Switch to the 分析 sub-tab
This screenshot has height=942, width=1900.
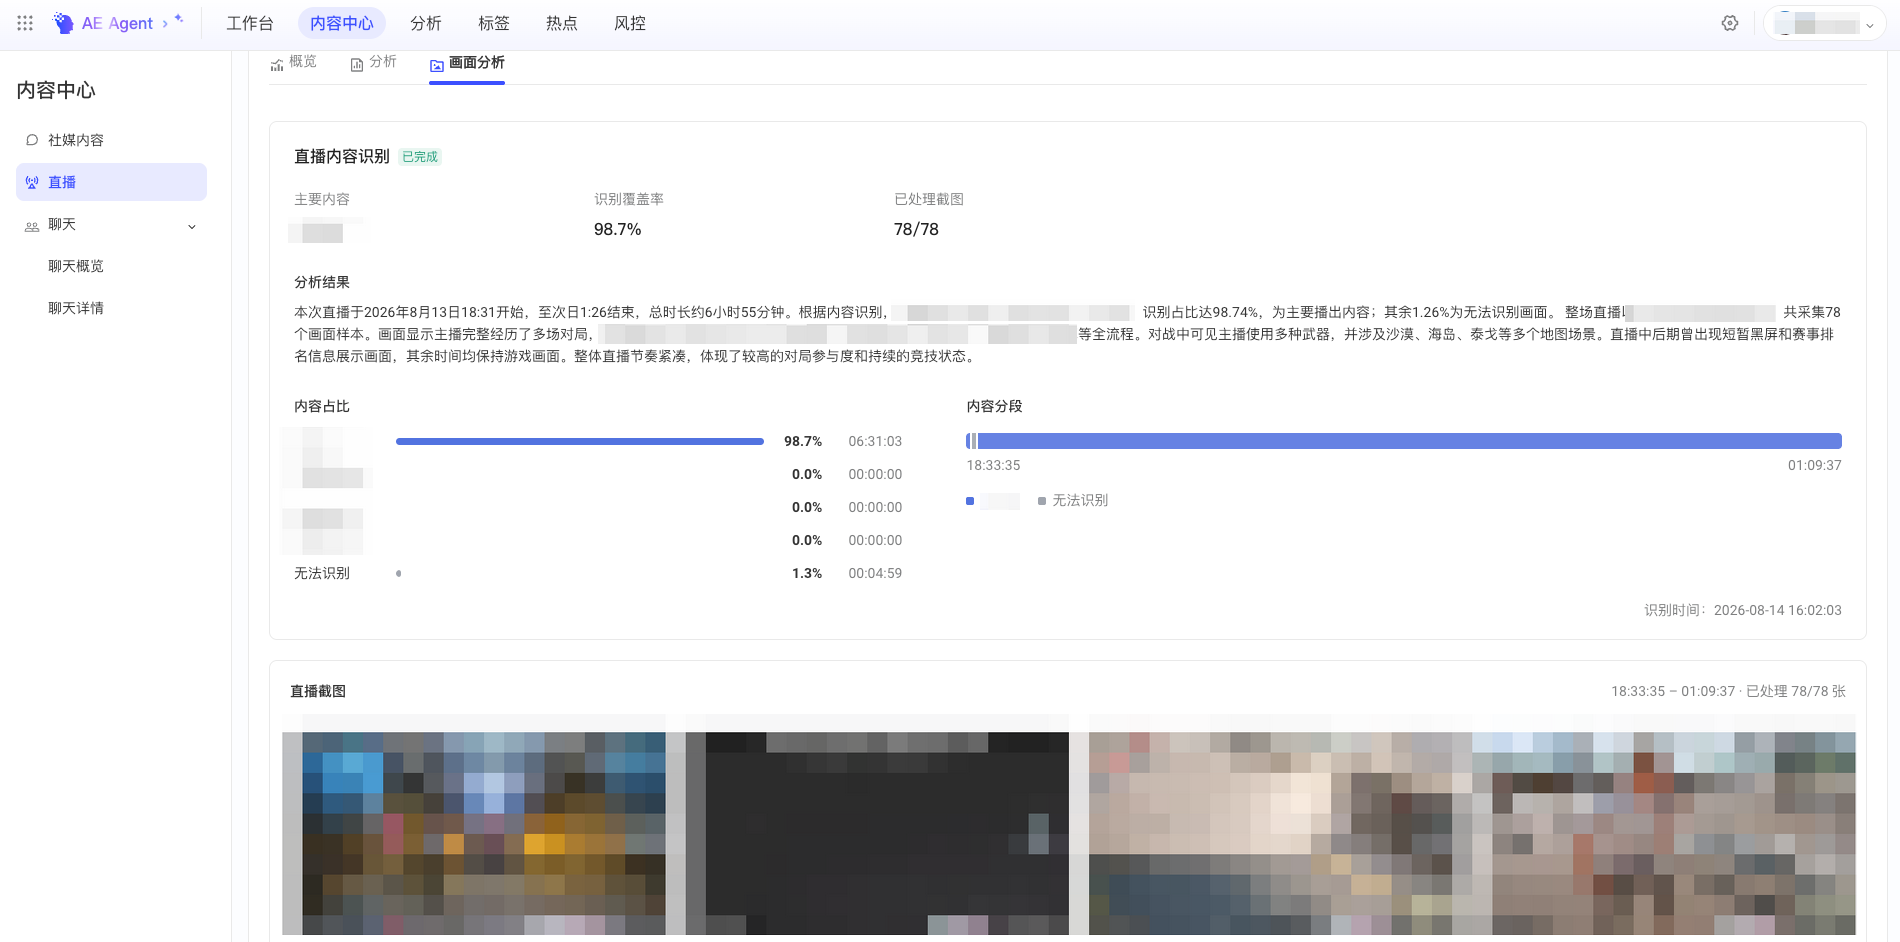[x=373, y=62]
